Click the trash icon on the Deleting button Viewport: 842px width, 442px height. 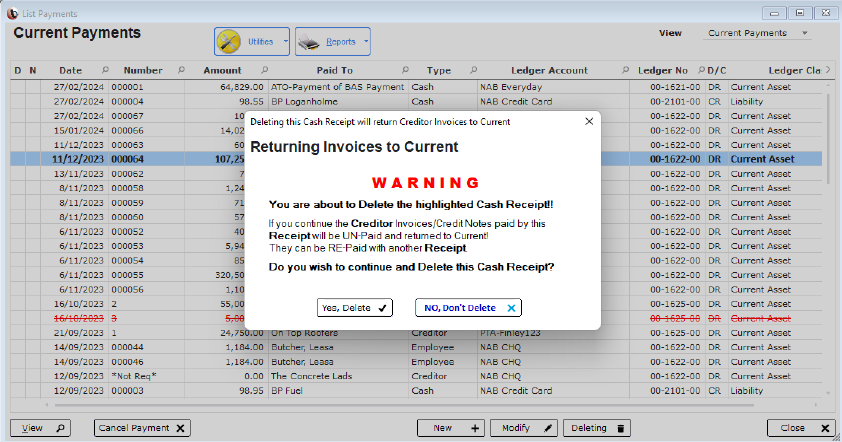pyautogui.click(x=621, y=428)
